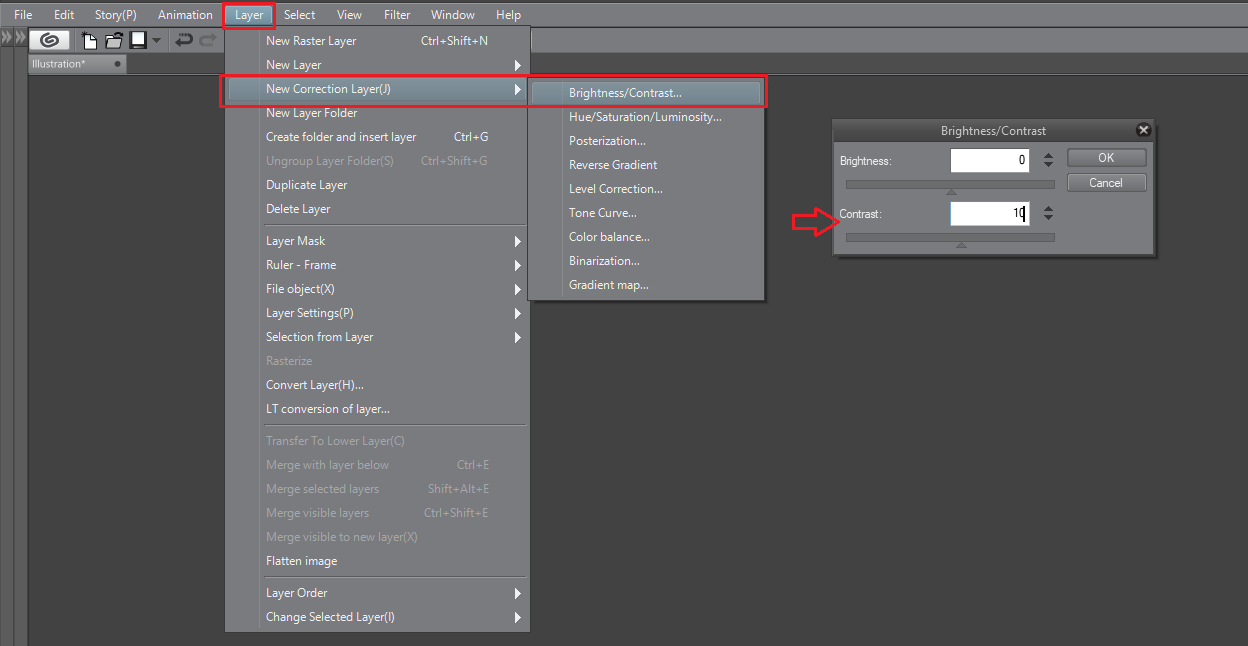1248x646 pixels.
Task: Click the Open file folder icon
Action: 114,41
